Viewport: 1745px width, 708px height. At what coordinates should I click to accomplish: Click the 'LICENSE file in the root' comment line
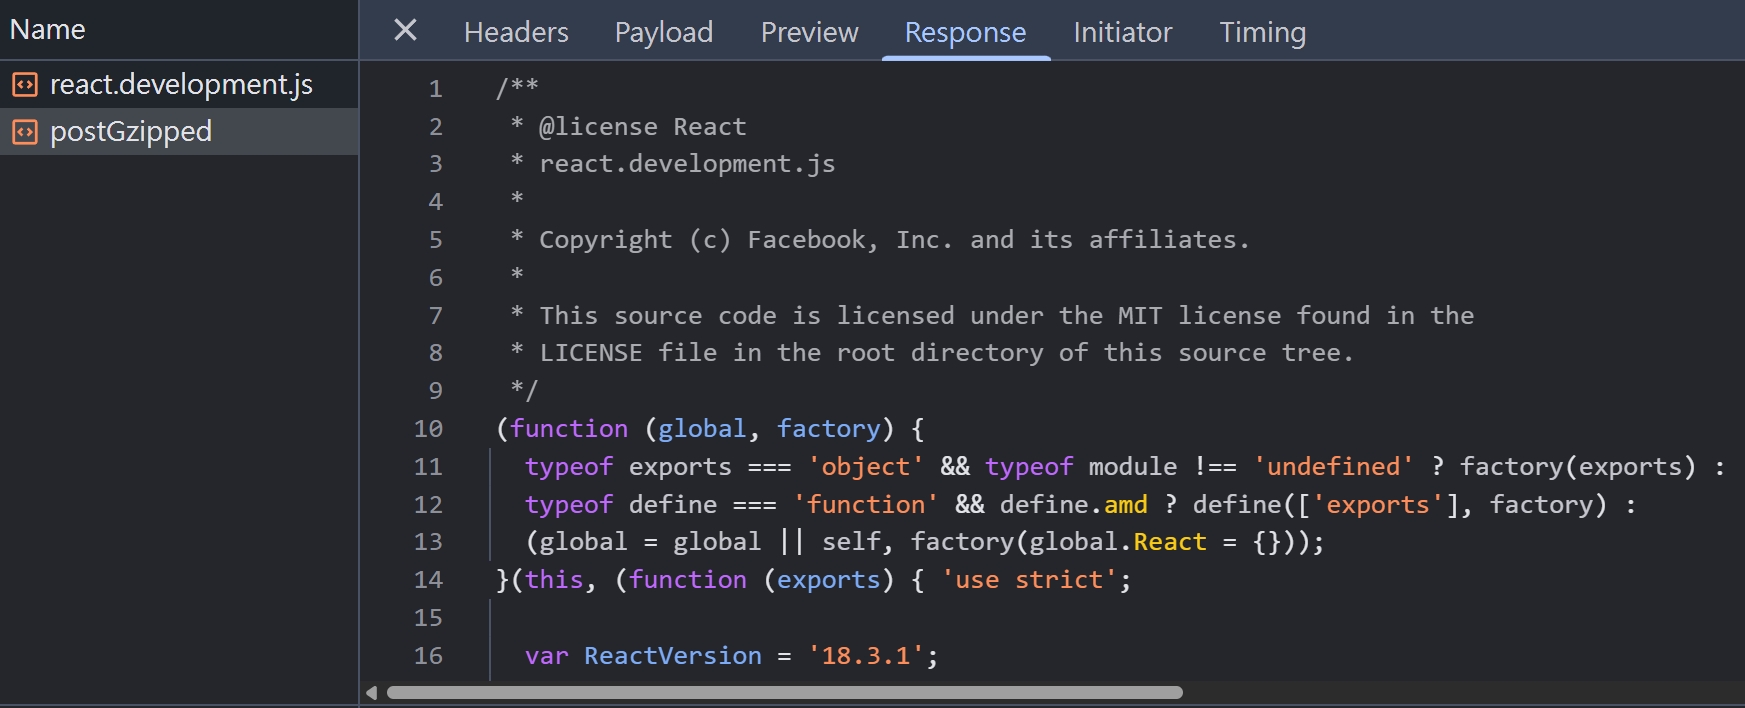pos(932,353)
